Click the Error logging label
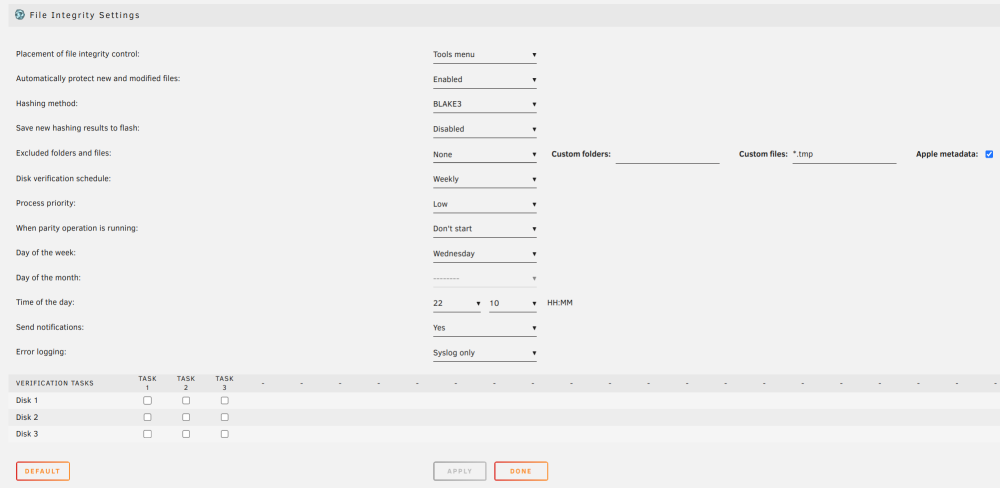The width and height of the screenshot is (1000, 488). 41,351
